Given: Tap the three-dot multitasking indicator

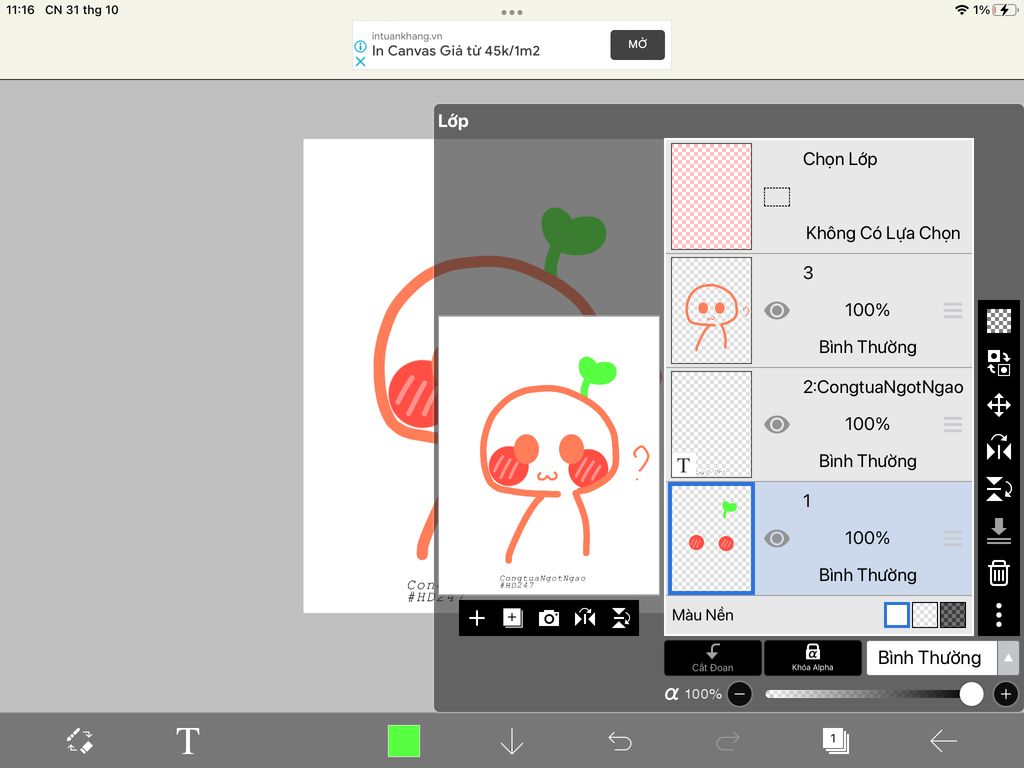Looking at the screenshot, I should click(511, 12).
